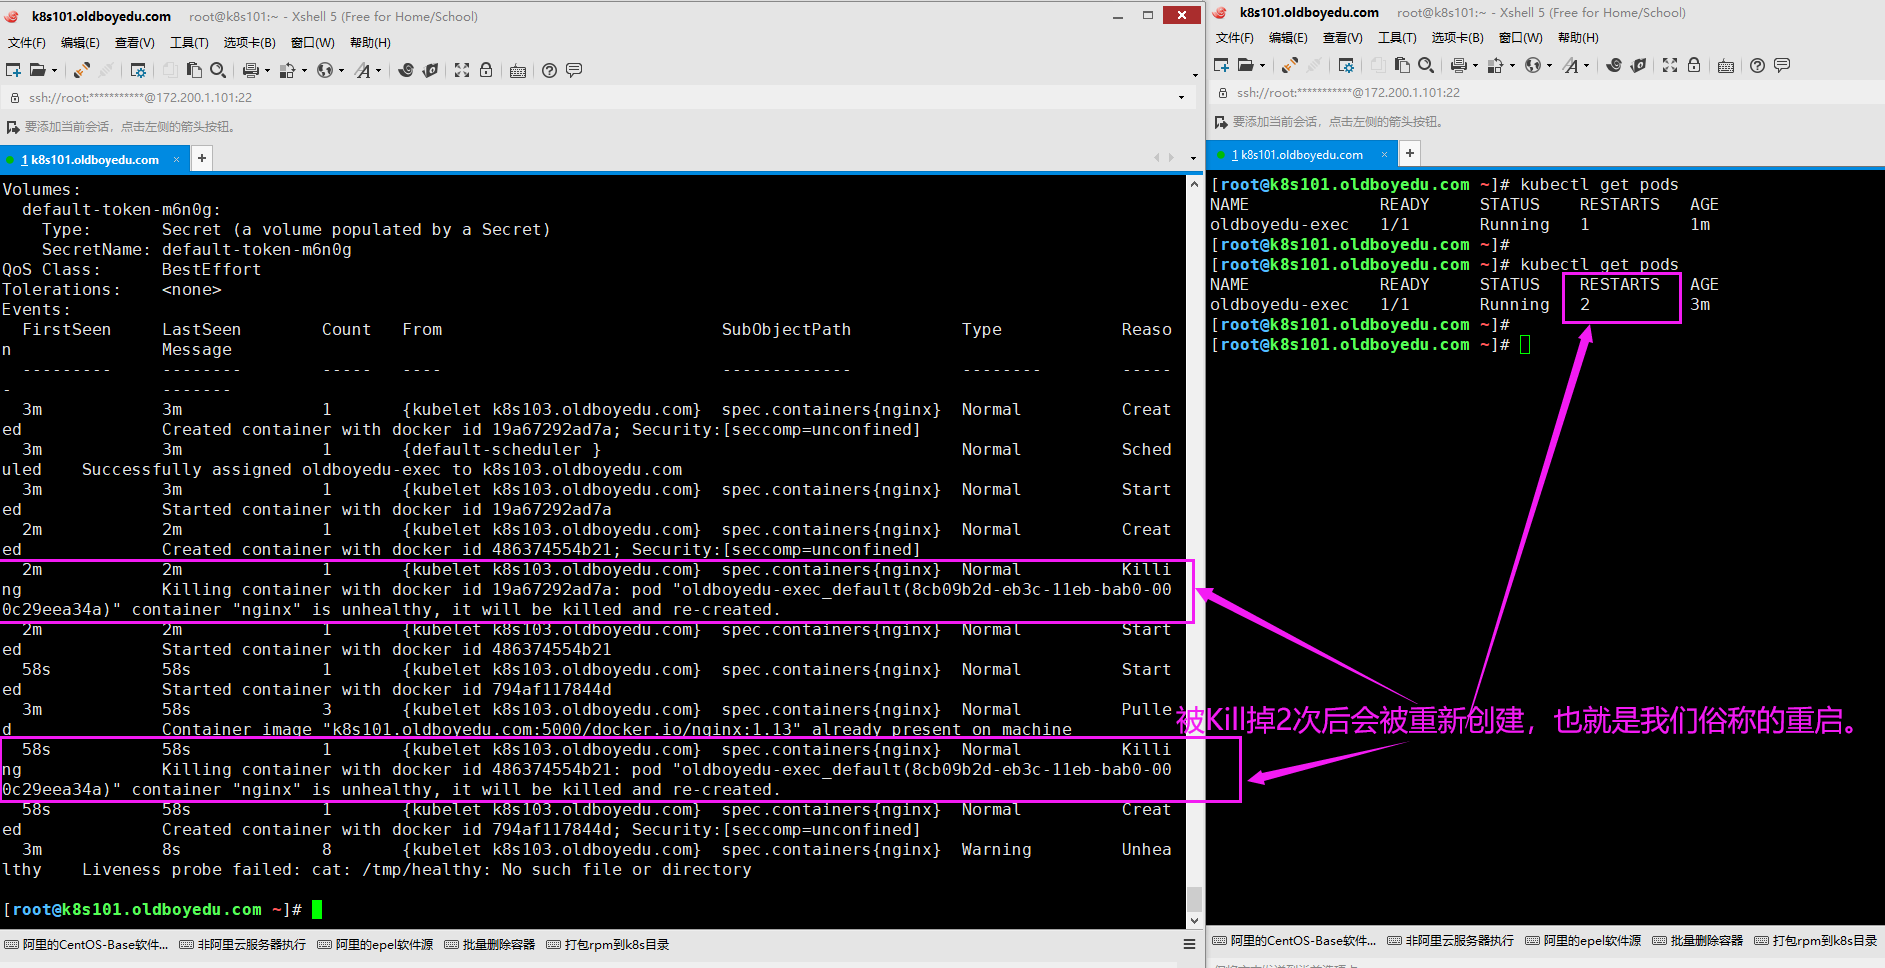The height and width of the screenshot is (968, 1885).
Task: Close the k8s101.oldboyedu.com tab in right window
Action: [x=1385, y=154]
